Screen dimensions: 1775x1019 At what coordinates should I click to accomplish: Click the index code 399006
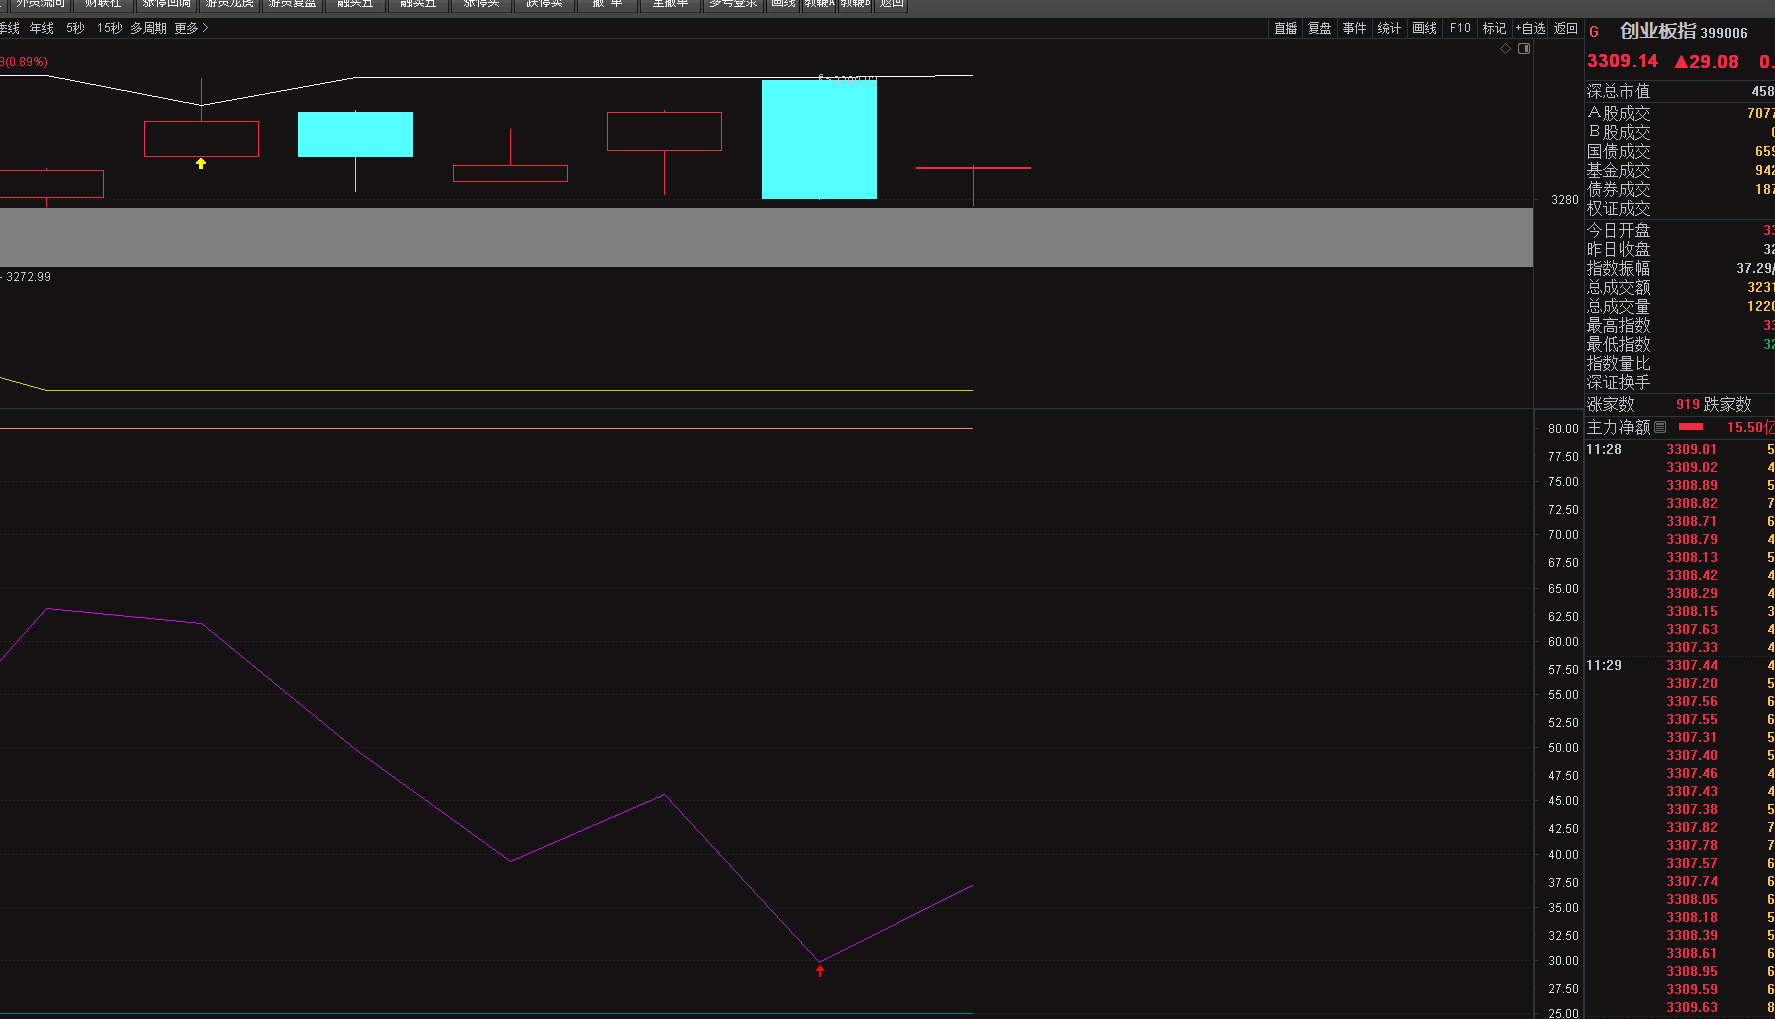1724,33
